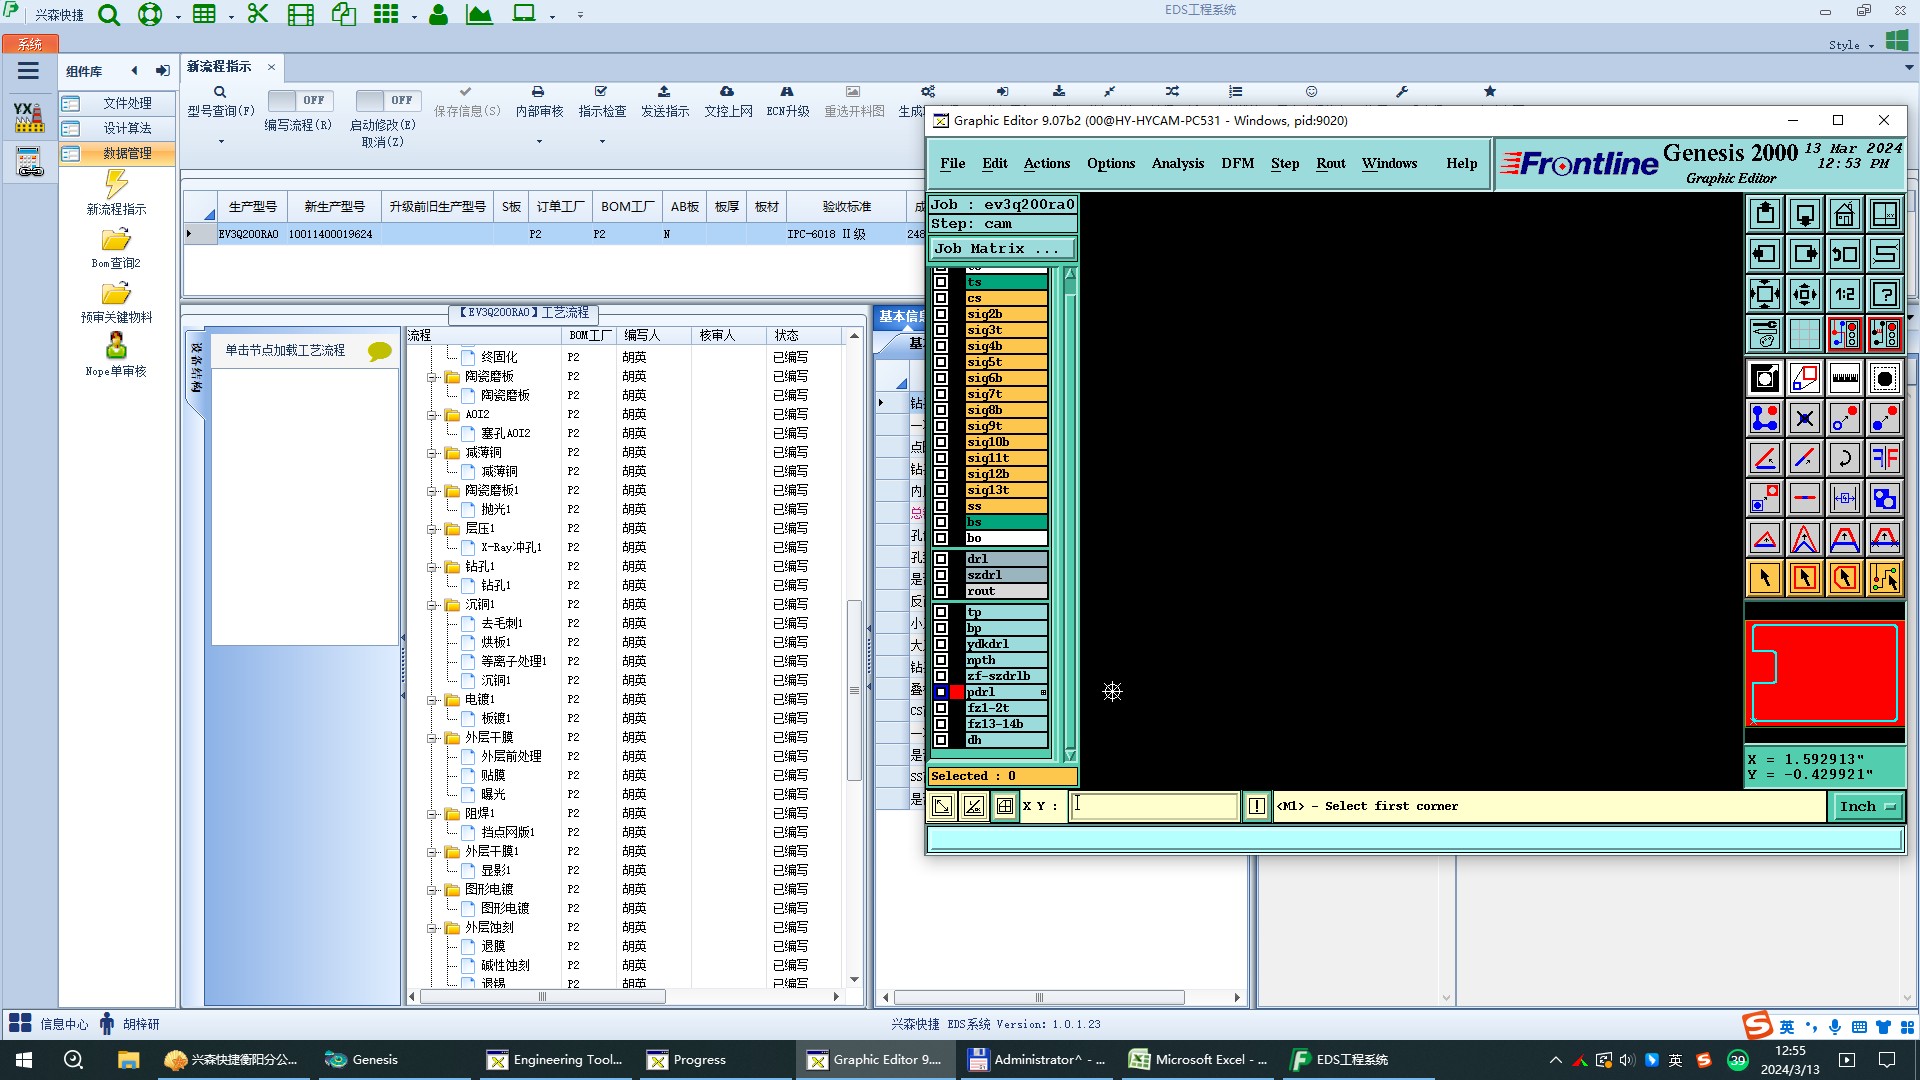Toggle the 编写流程 OFF switch
Image resolution: width=1920 pixels, height=1080 pixels.
(x=299, y=100)
